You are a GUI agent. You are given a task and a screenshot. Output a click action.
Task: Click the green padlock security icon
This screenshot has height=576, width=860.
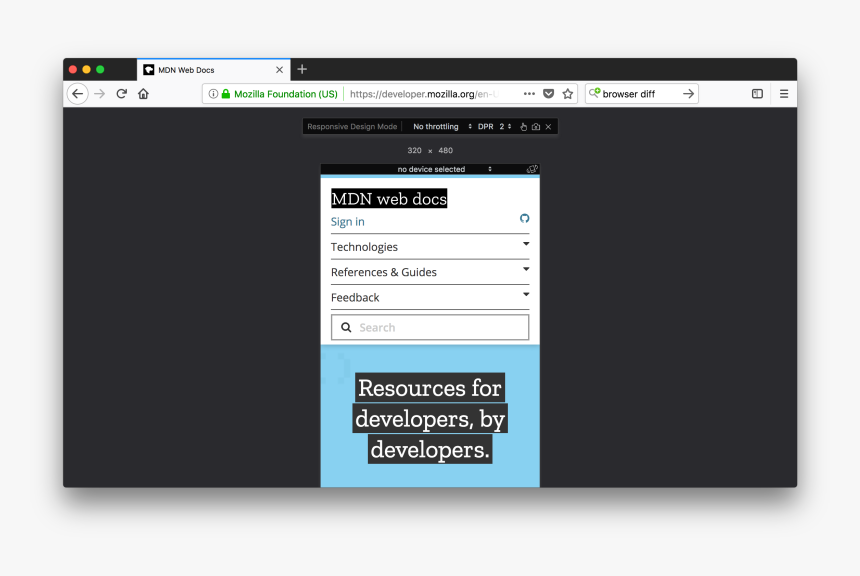click(225, 94)
